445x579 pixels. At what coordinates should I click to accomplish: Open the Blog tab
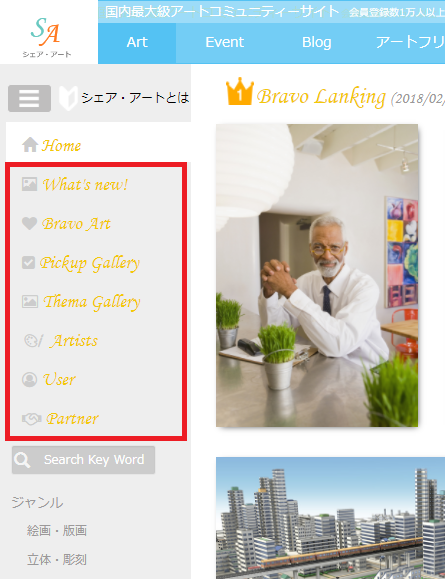click(316, 42)
